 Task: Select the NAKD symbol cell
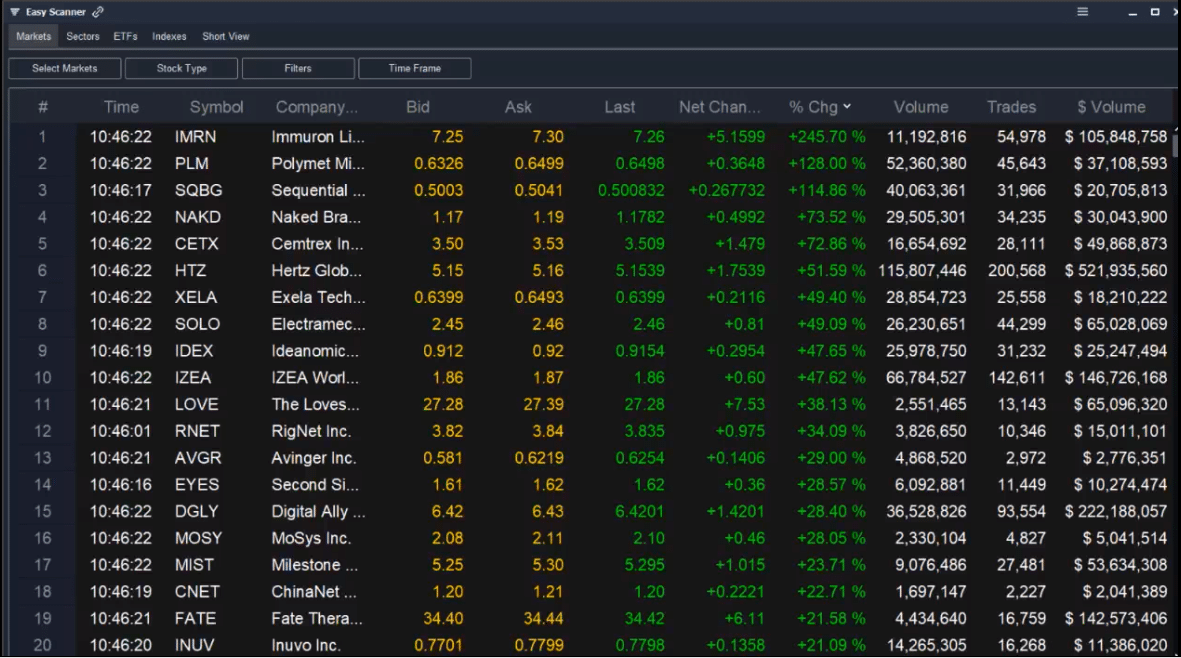[198, 217]
